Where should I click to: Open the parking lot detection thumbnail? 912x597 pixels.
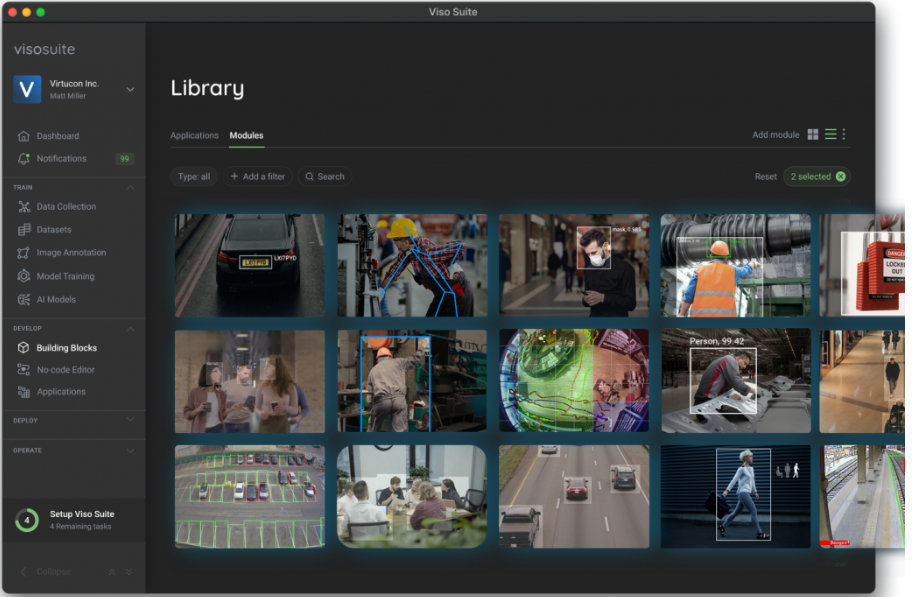point(250,496)
